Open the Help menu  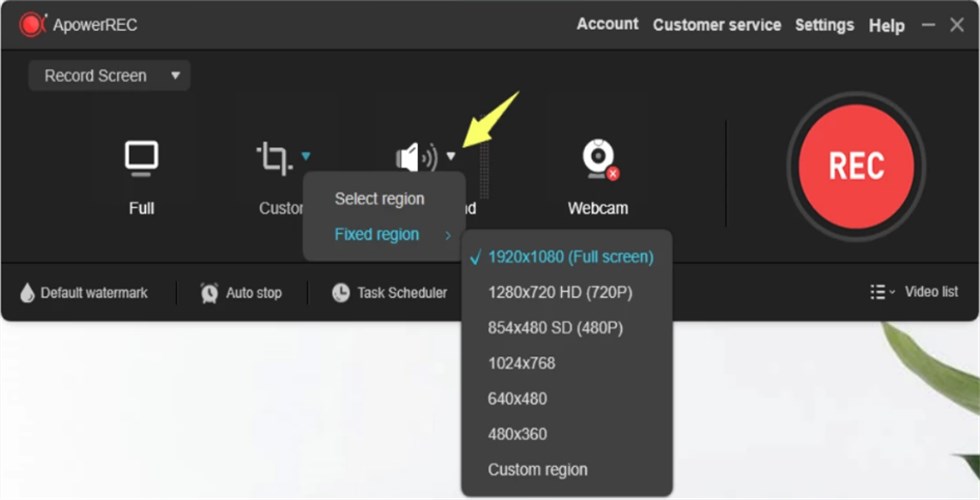pyautogui.click(x=886, y=26)
